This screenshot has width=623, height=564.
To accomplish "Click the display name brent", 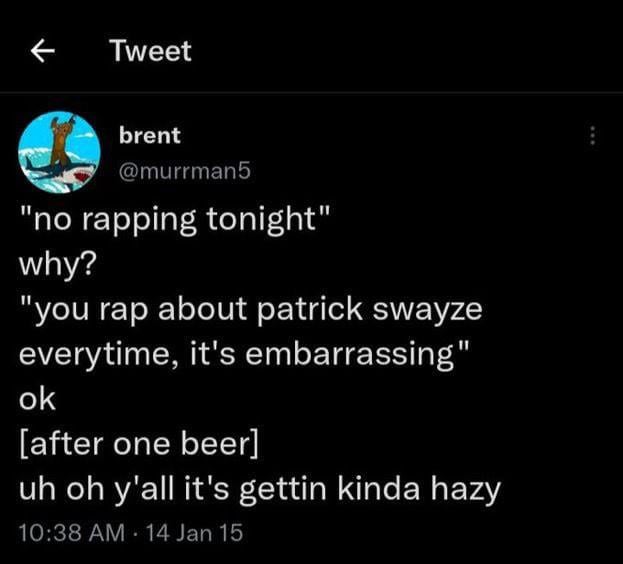I will pos(149,135).
